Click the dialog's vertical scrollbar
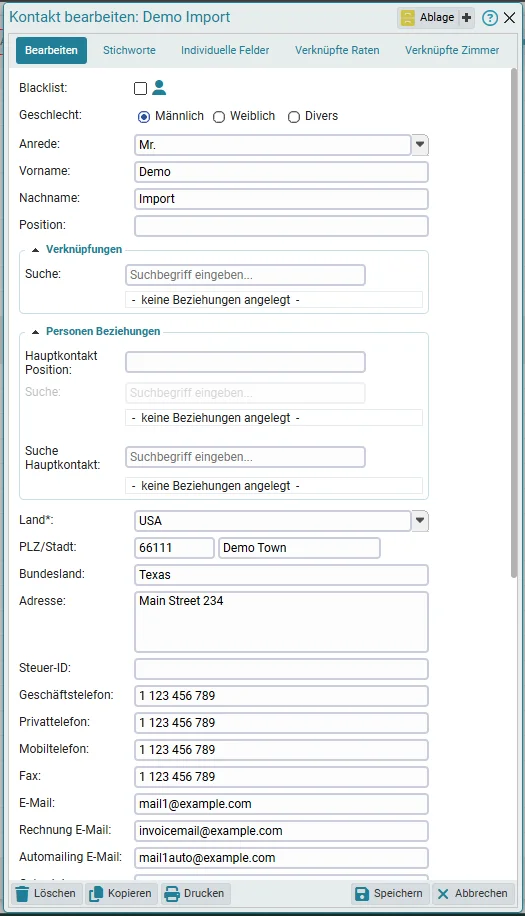 tap(514, 323)
